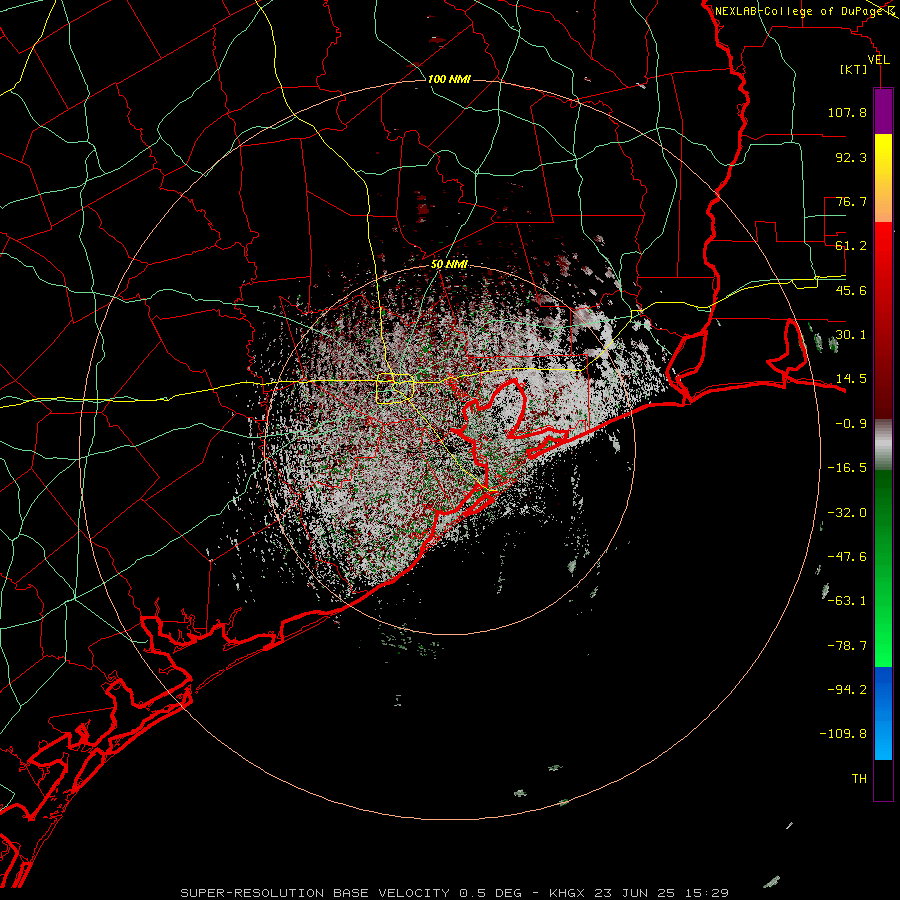Click the blue segment of the color bar

pyautogui.click(x=883, y=713)
